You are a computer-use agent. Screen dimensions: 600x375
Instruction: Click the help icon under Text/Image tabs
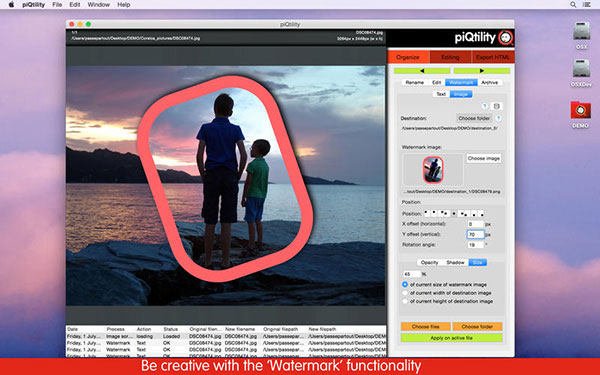pos(484,106)
